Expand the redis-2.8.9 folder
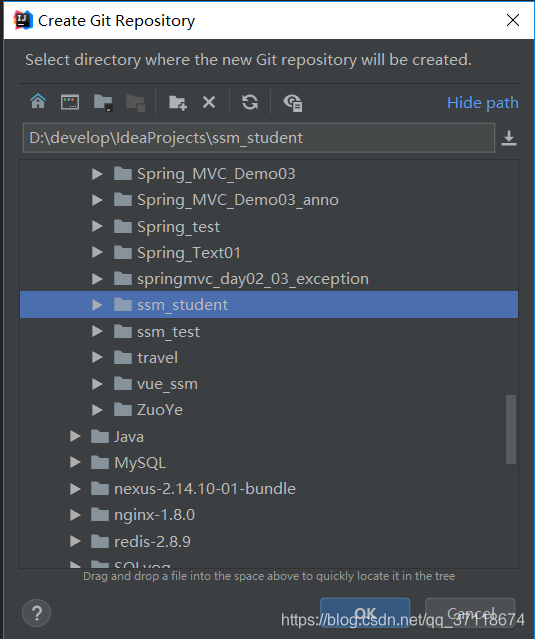 click(x=75, y=541)
